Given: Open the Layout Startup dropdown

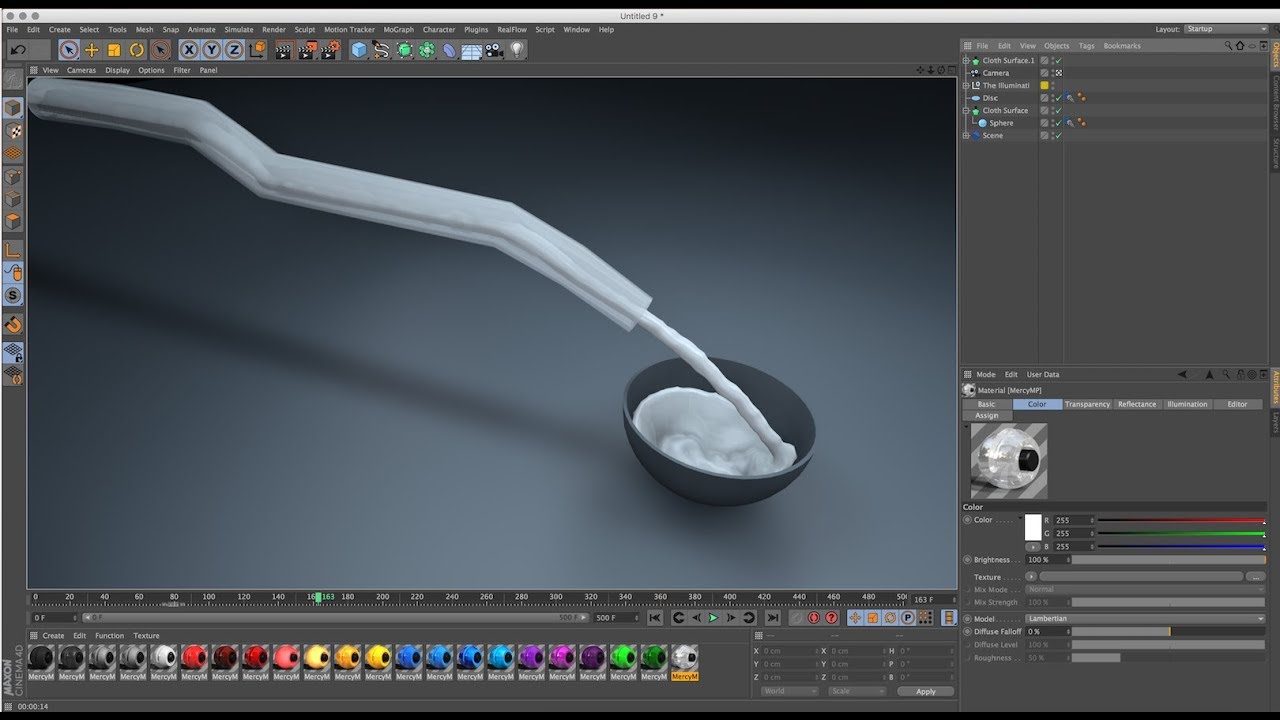Looking at the screenshot, I should [x=1227, y=29].
